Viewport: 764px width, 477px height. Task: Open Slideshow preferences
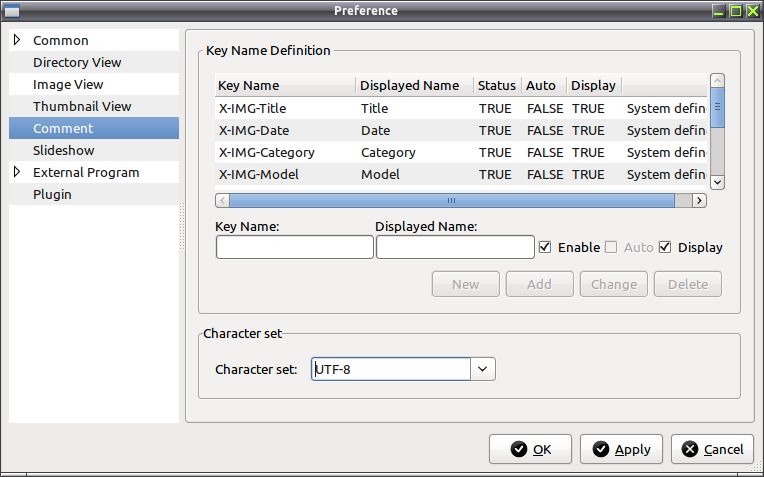pos(63,150)
